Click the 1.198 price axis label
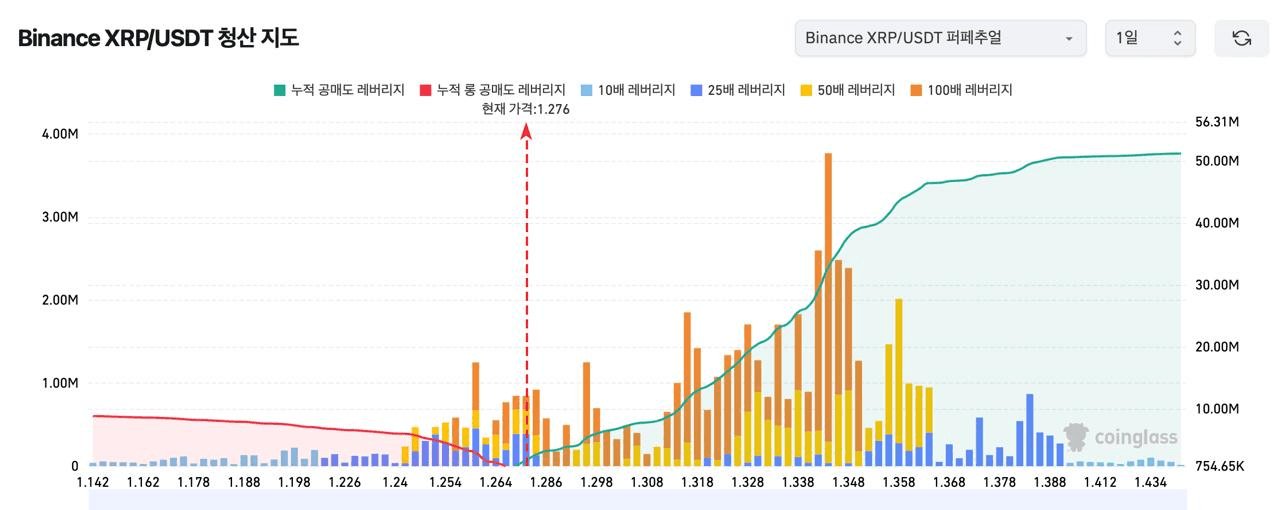 click(x=294, y=482)
